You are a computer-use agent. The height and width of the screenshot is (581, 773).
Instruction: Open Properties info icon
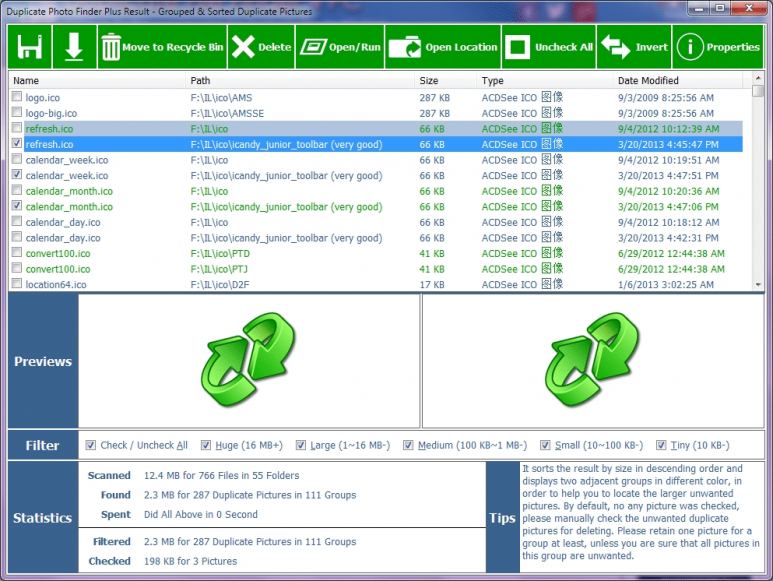pyautogui.click(x=690, y=47)
